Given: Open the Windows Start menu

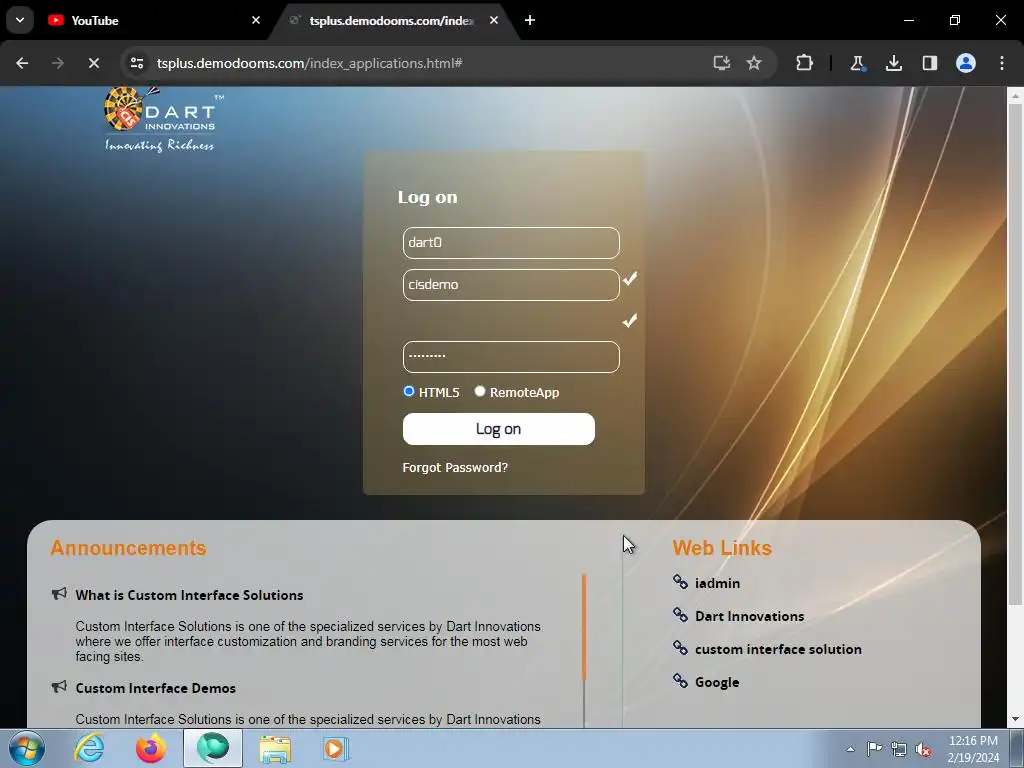Looking at the screenshot, I should [x=27, y=748].
